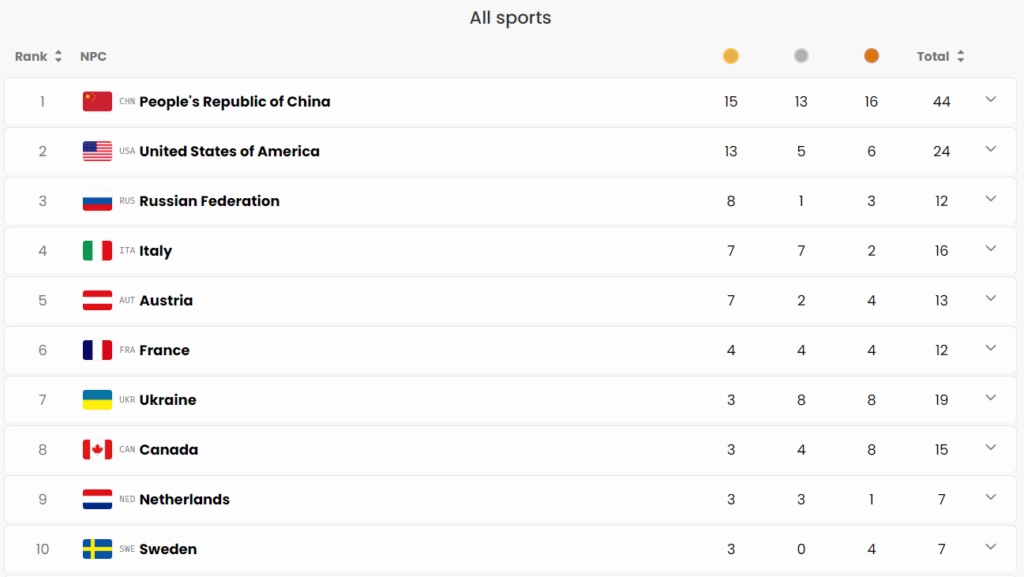Click the China flag icon
Image resolution: width=1024 pixels, height=577 pixels.
point(97,101)
